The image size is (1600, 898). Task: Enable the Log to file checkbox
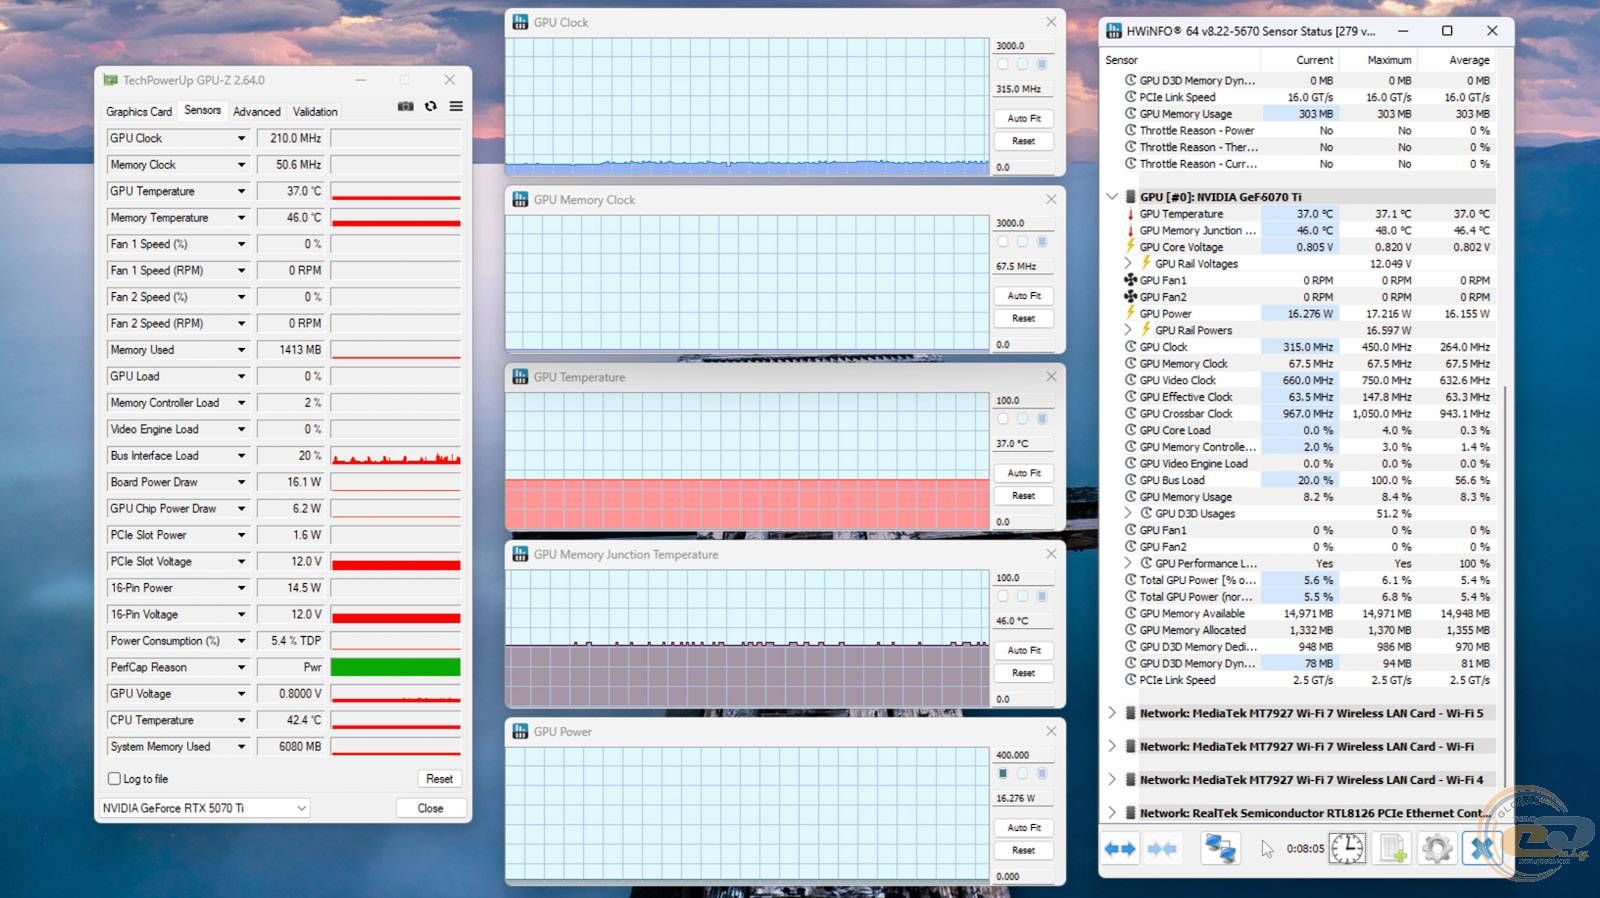pos(114,778)
